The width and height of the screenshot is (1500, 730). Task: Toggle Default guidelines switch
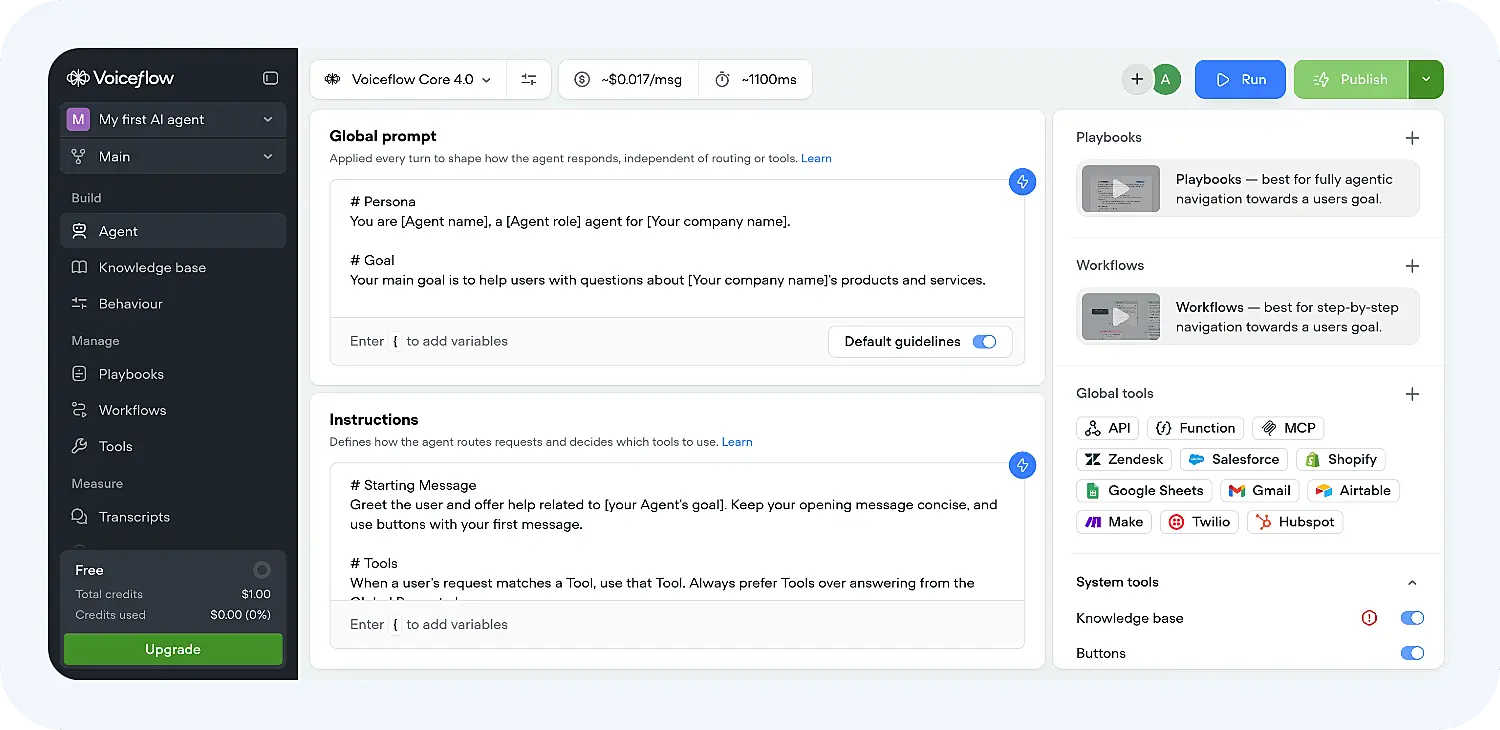click(985, 342)
